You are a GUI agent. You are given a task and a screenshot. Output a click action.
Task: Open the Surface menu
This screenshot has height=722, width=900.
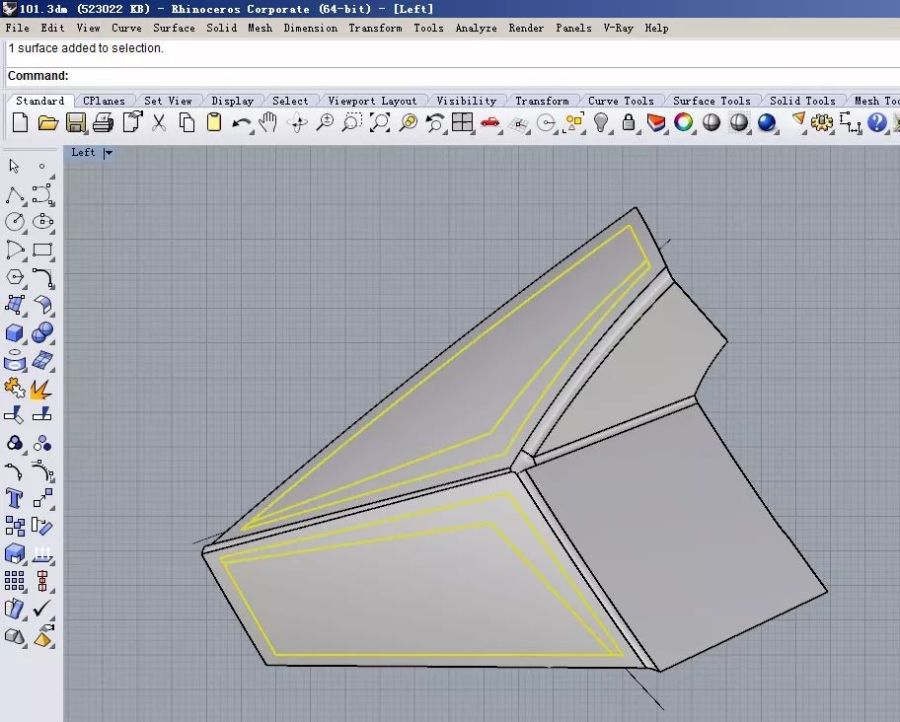[173, 28]
